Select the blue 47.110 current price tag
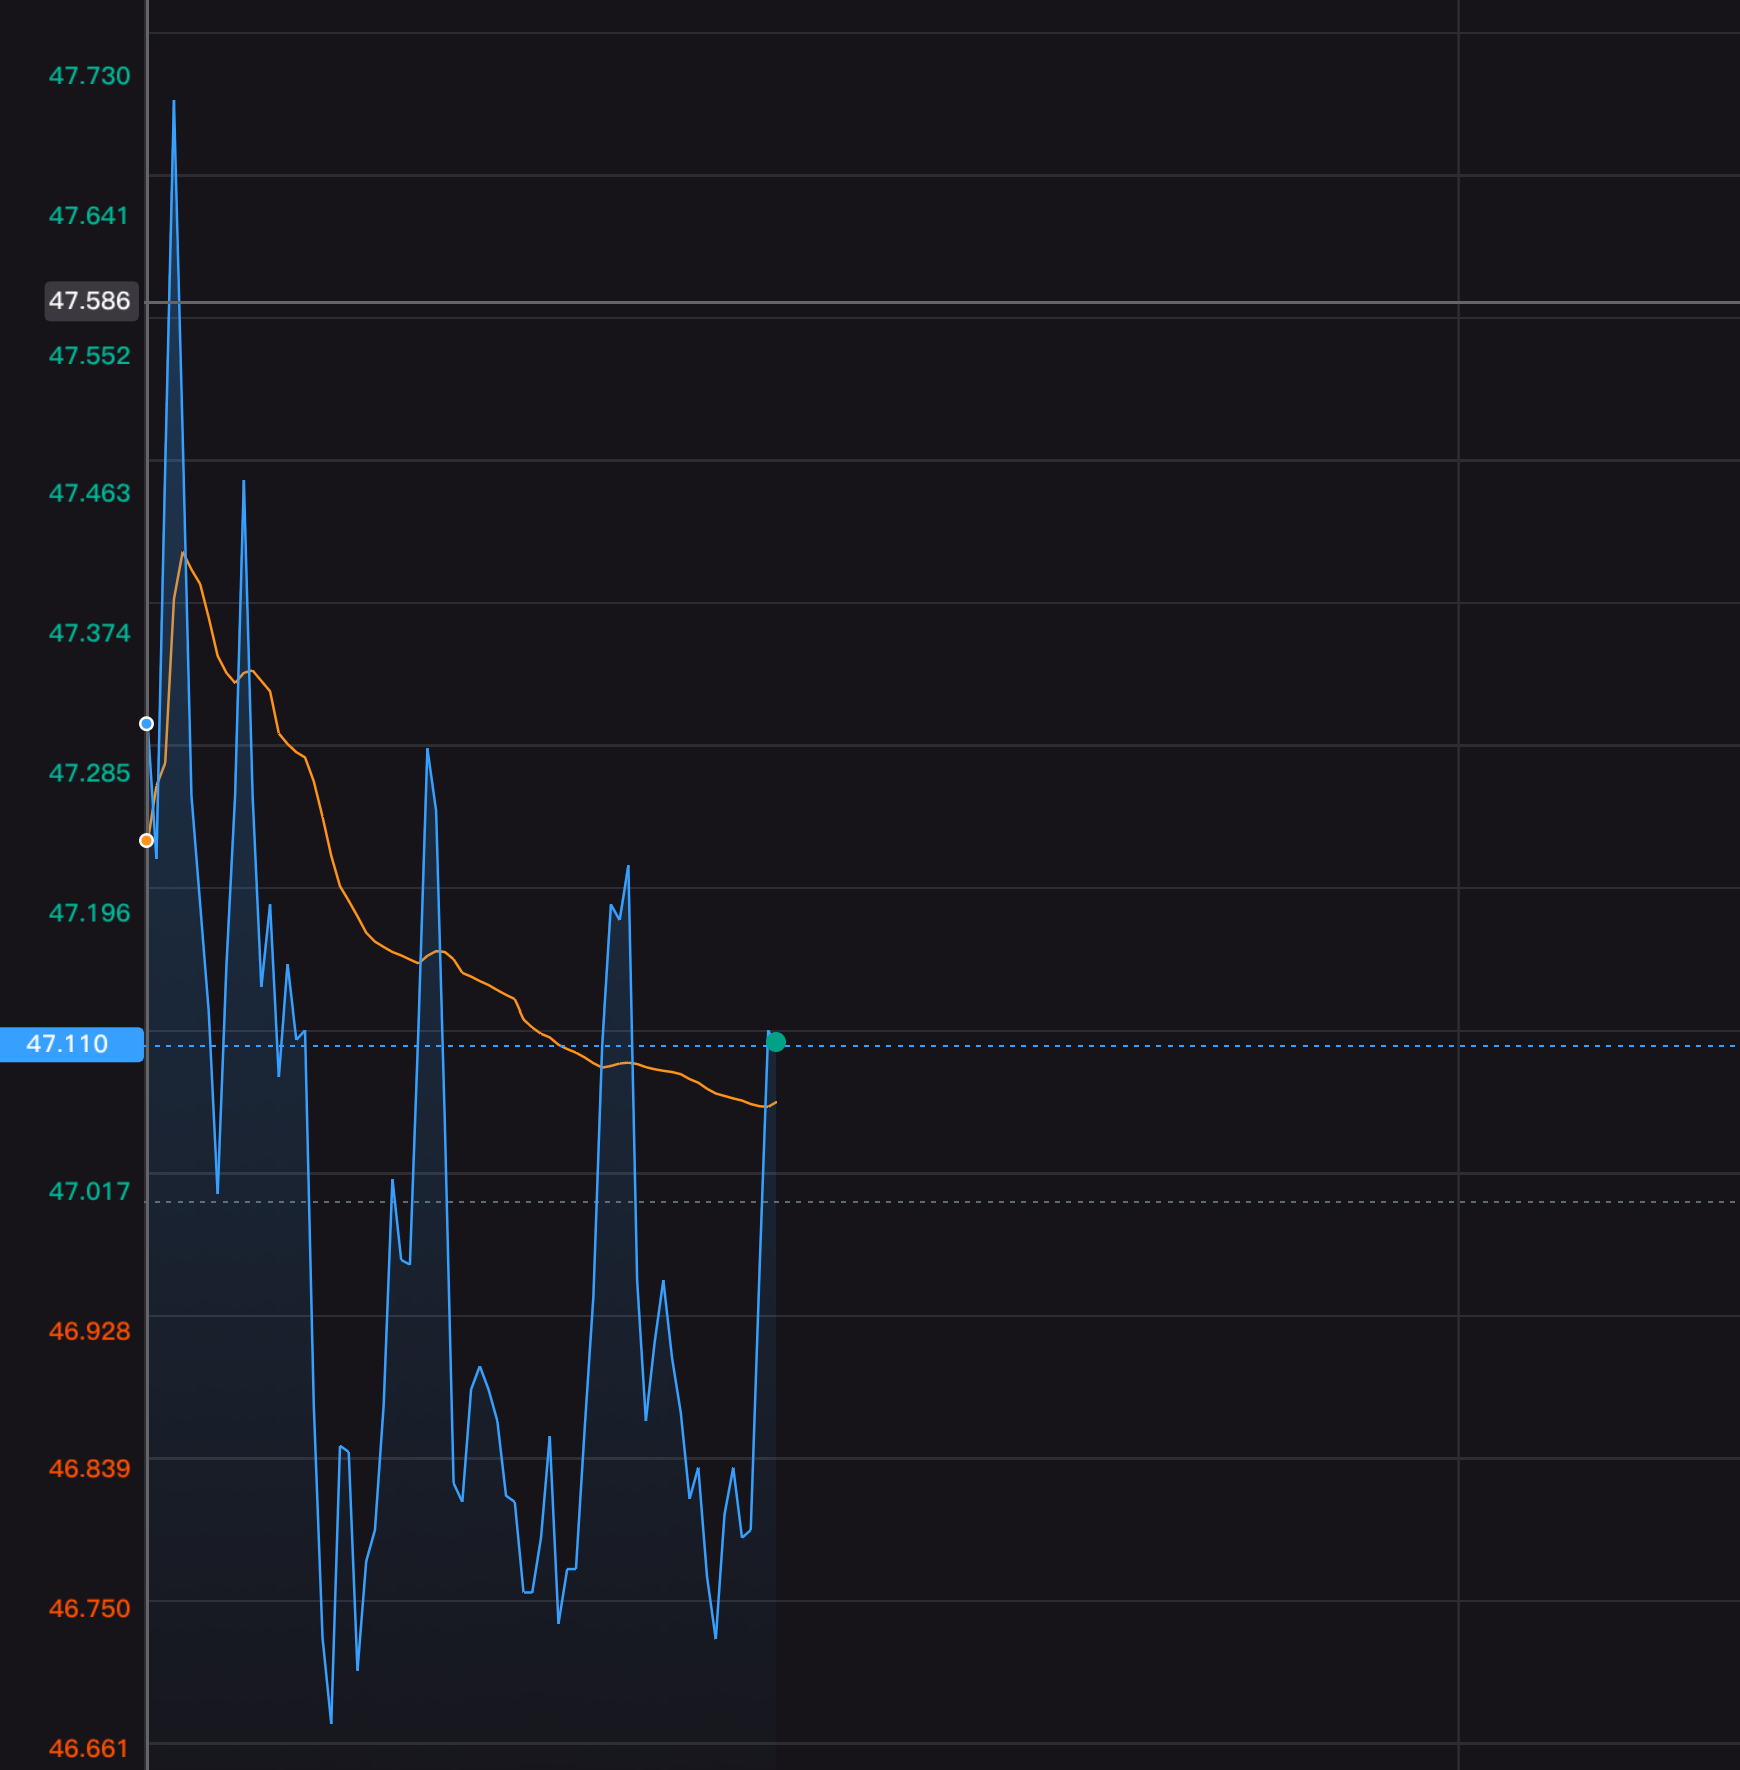1740x1770 pixels. coord(70,1044)
